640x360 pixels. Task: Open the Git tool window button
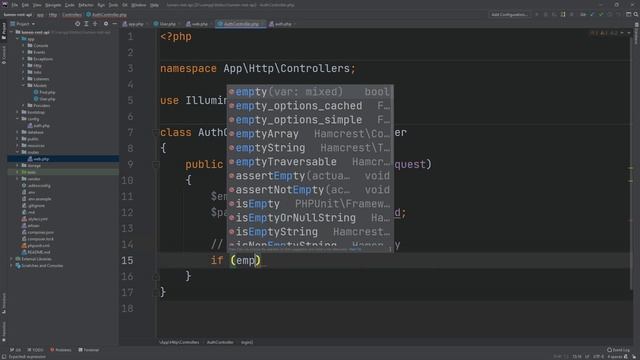[15, 350]
